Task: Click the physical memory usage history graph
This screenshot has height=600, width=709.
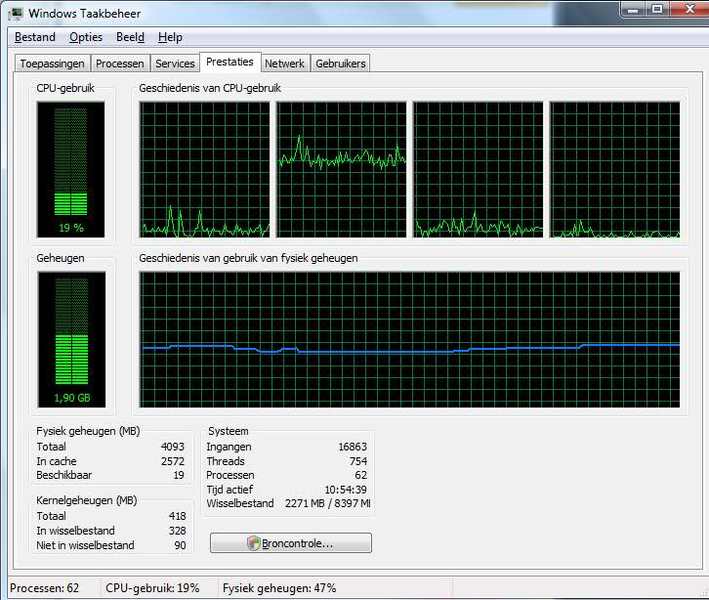Action: click(410, 340)
